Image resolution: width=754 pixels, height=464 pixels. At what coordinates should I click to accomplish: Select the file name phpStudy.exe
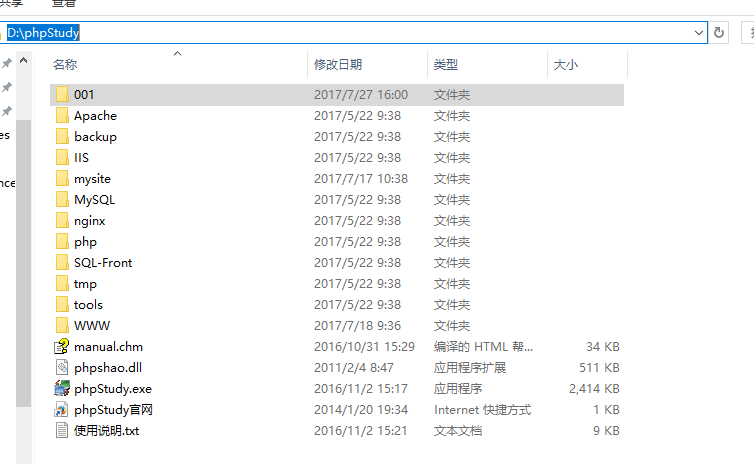click(x=113, y=389)
